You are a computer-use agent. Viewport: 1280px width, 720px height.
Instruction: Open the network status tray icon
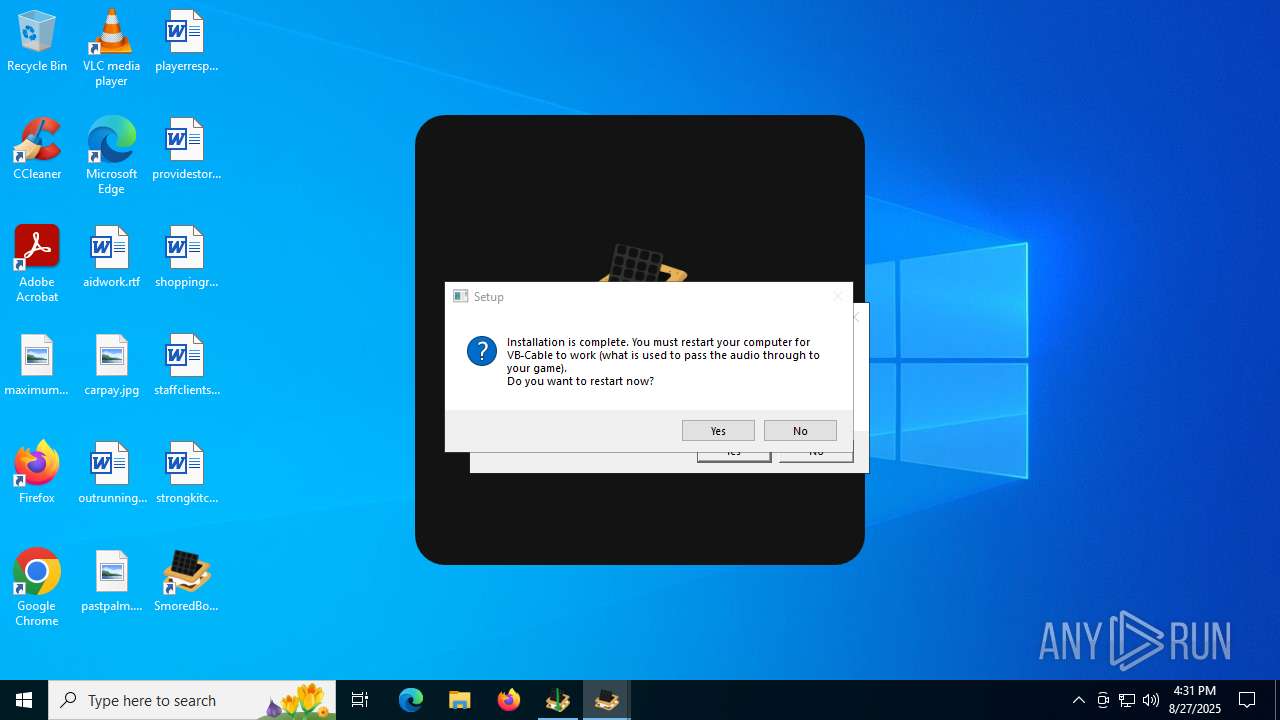pos(1127,700)
